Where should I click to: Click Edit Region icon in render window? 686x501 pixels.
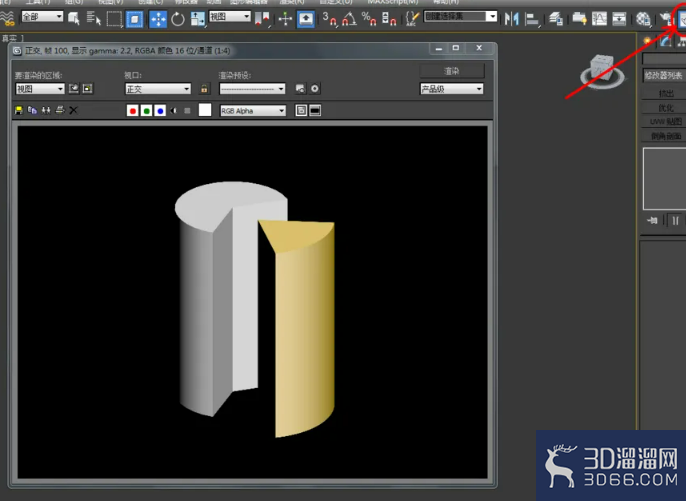click(x=74, y=89)
